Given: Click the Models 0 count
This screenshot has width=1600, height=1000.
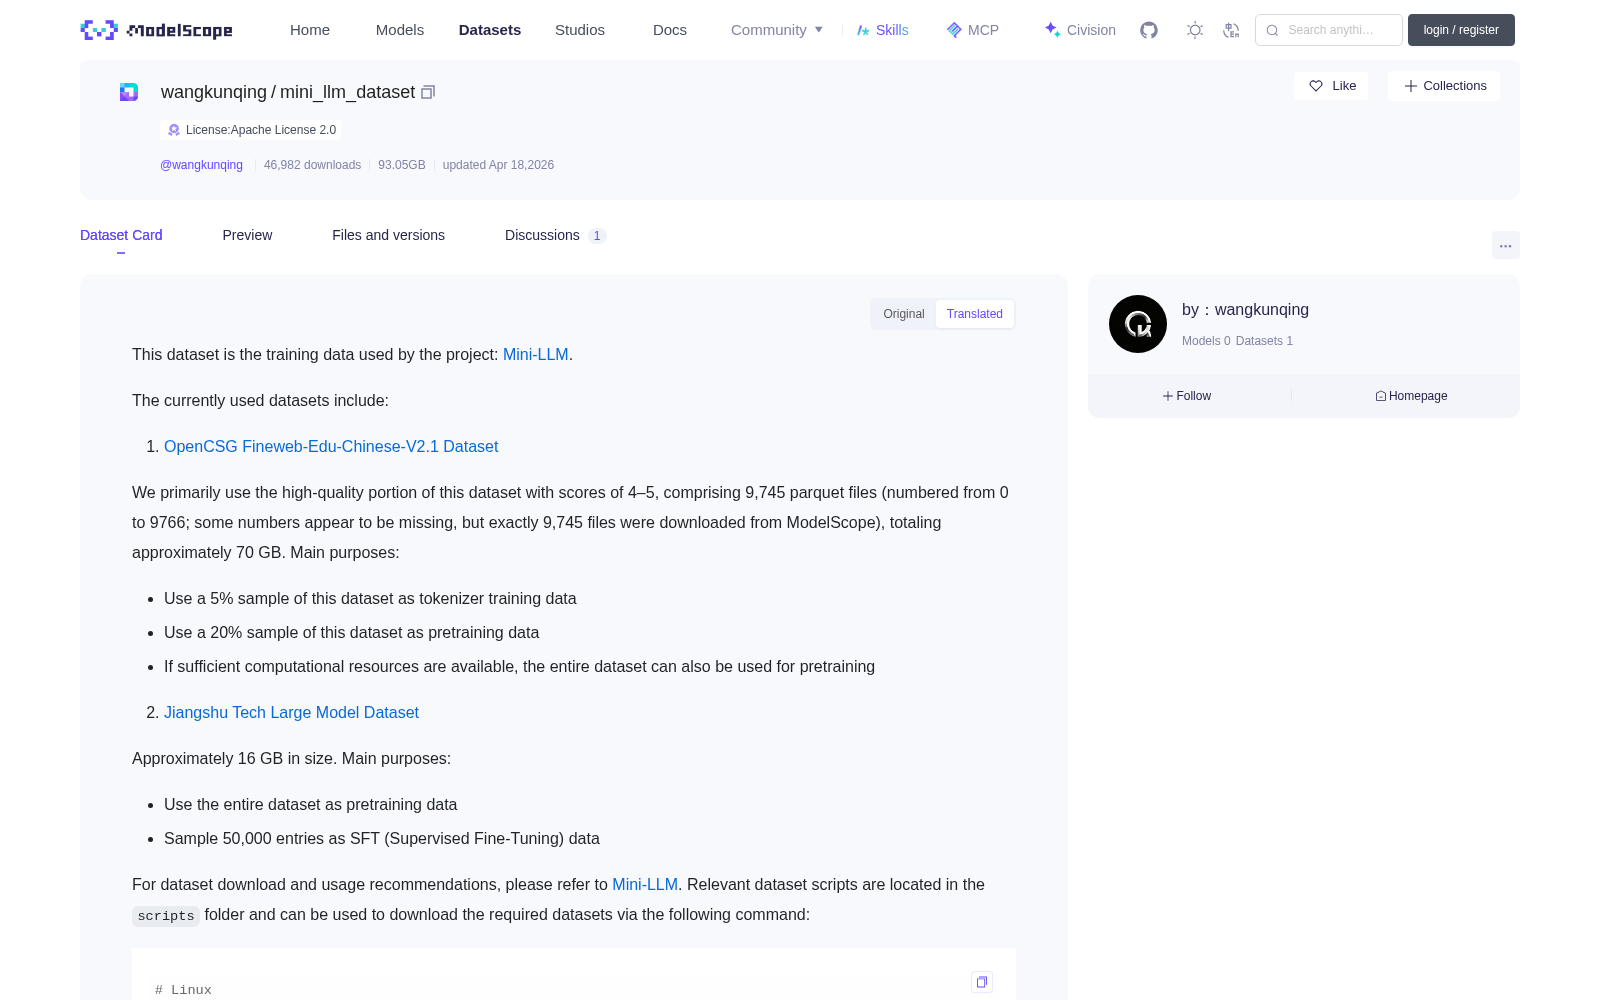Looking at the screenshot, I should coord(1206,341).
